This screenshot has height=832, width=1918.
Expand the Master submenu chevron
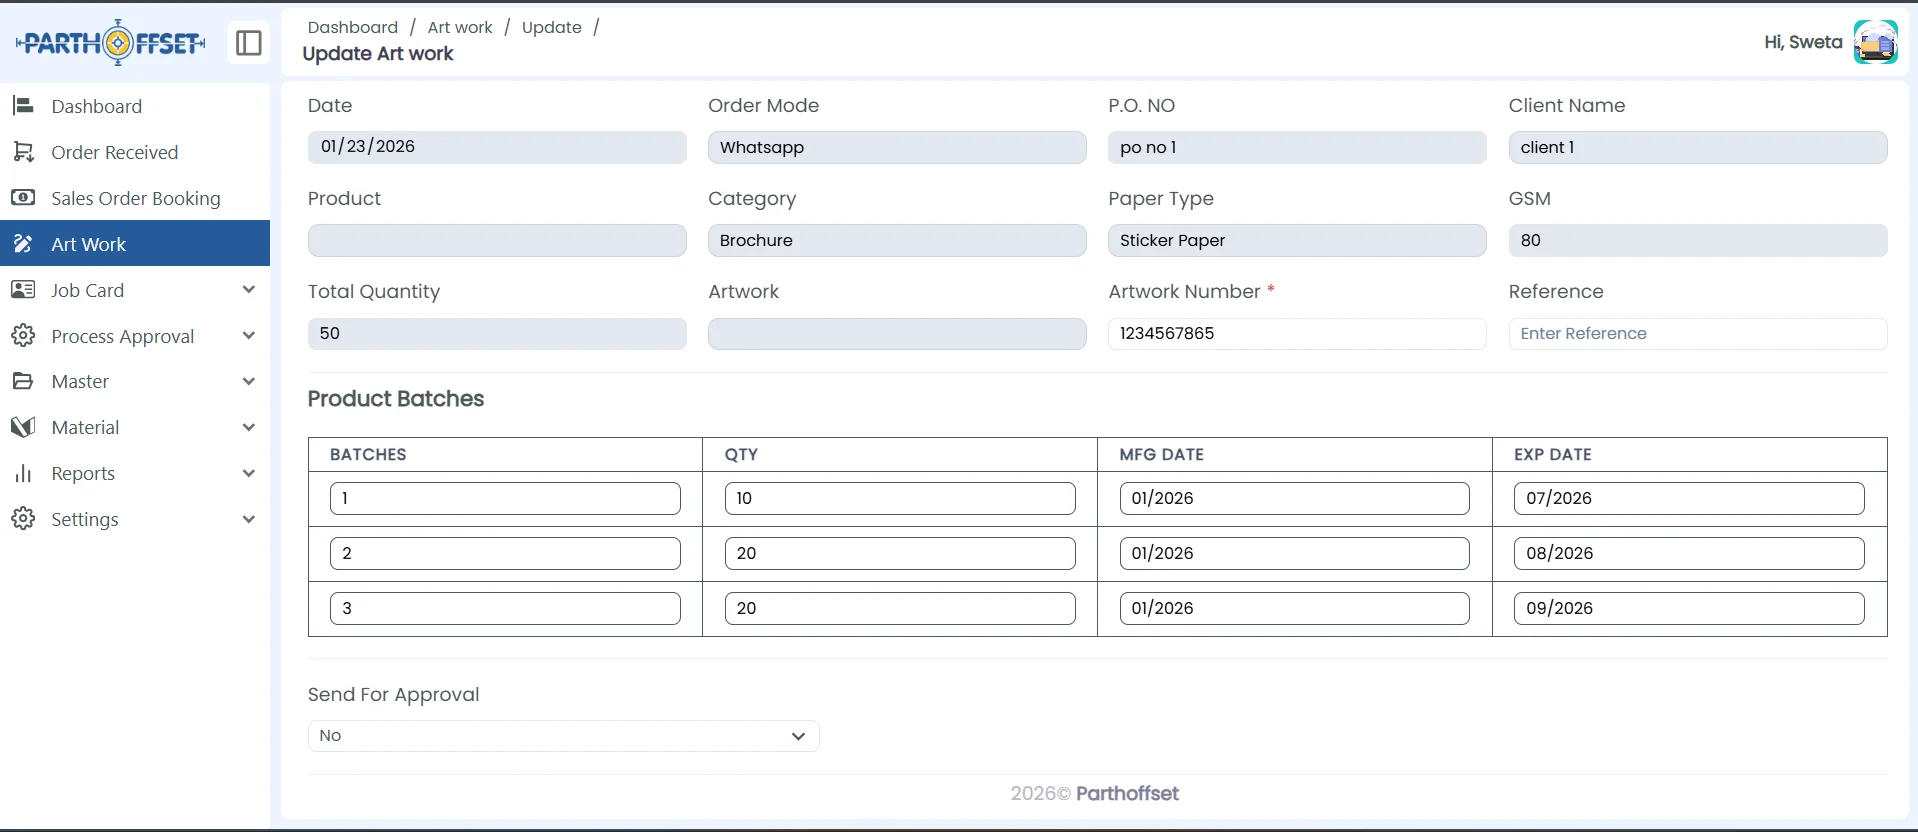pos(249,381)
